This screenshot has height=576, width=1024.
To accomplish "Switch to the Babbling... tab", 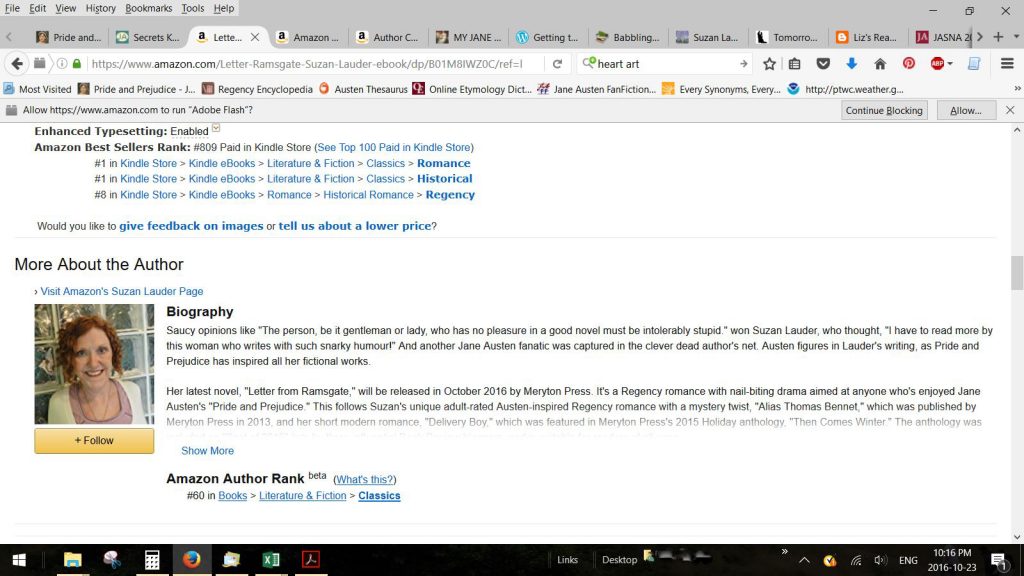I will (x=628, y=37).
